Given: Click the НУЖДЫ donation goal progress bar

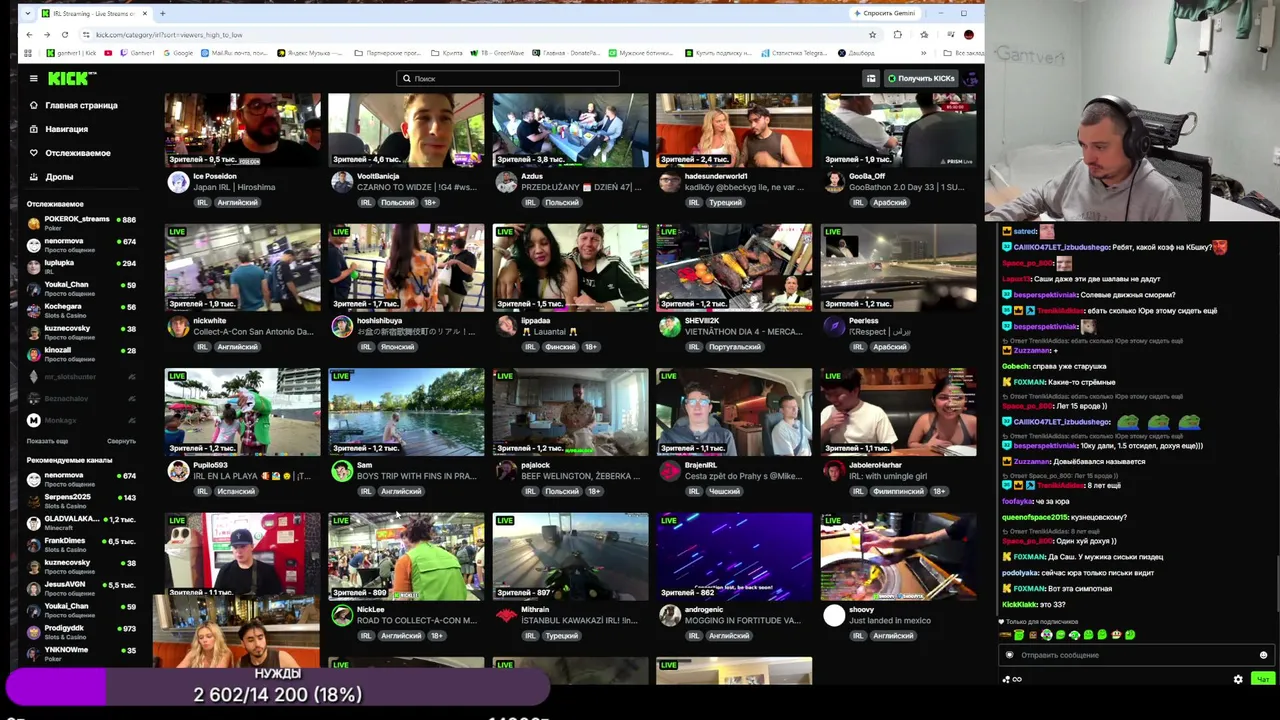Looking at the screenshot, I should point(278,687).
